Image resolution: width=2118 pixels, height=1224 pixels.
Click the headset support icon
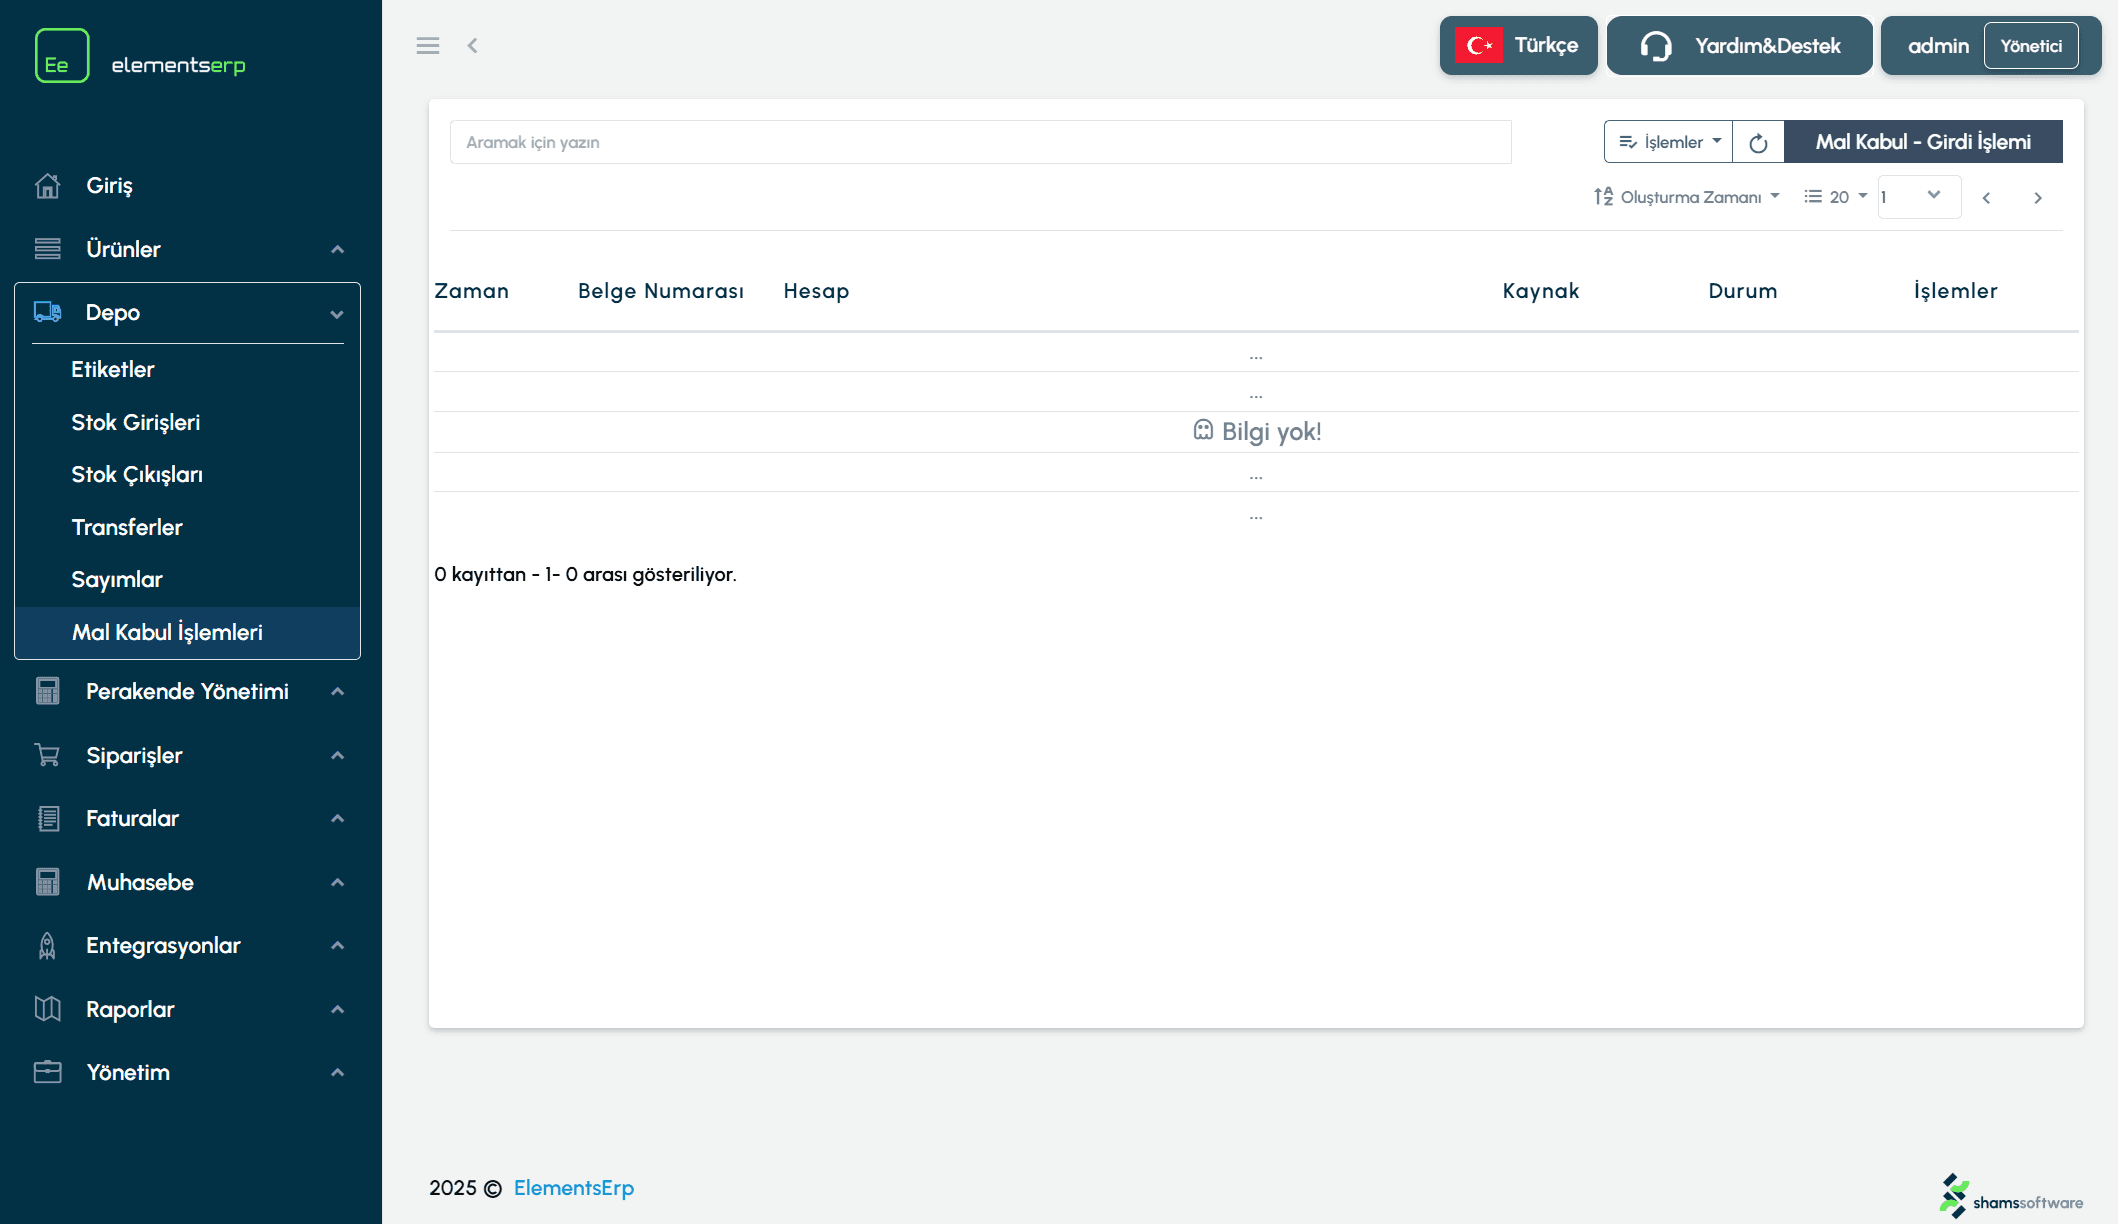click(x=1656, y=46)
